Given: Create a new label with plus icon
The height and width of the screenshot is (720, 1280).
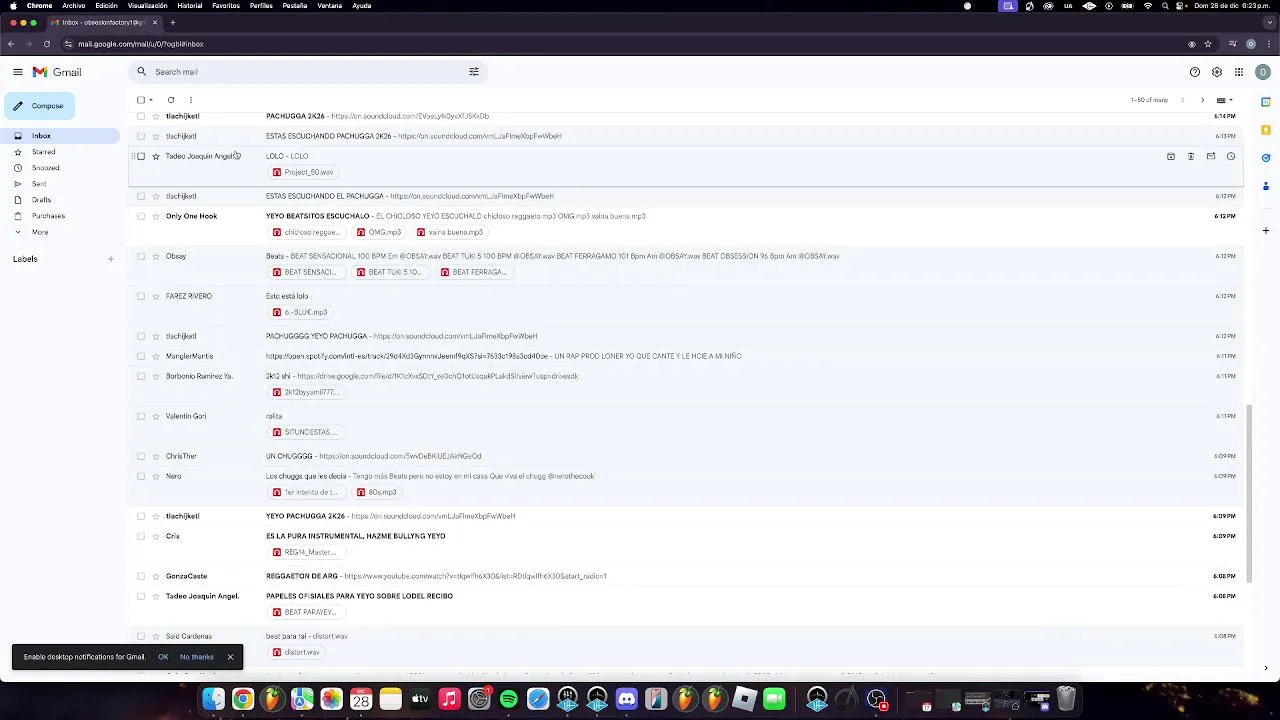Looking at the screenshot, I should click(110, 259).
